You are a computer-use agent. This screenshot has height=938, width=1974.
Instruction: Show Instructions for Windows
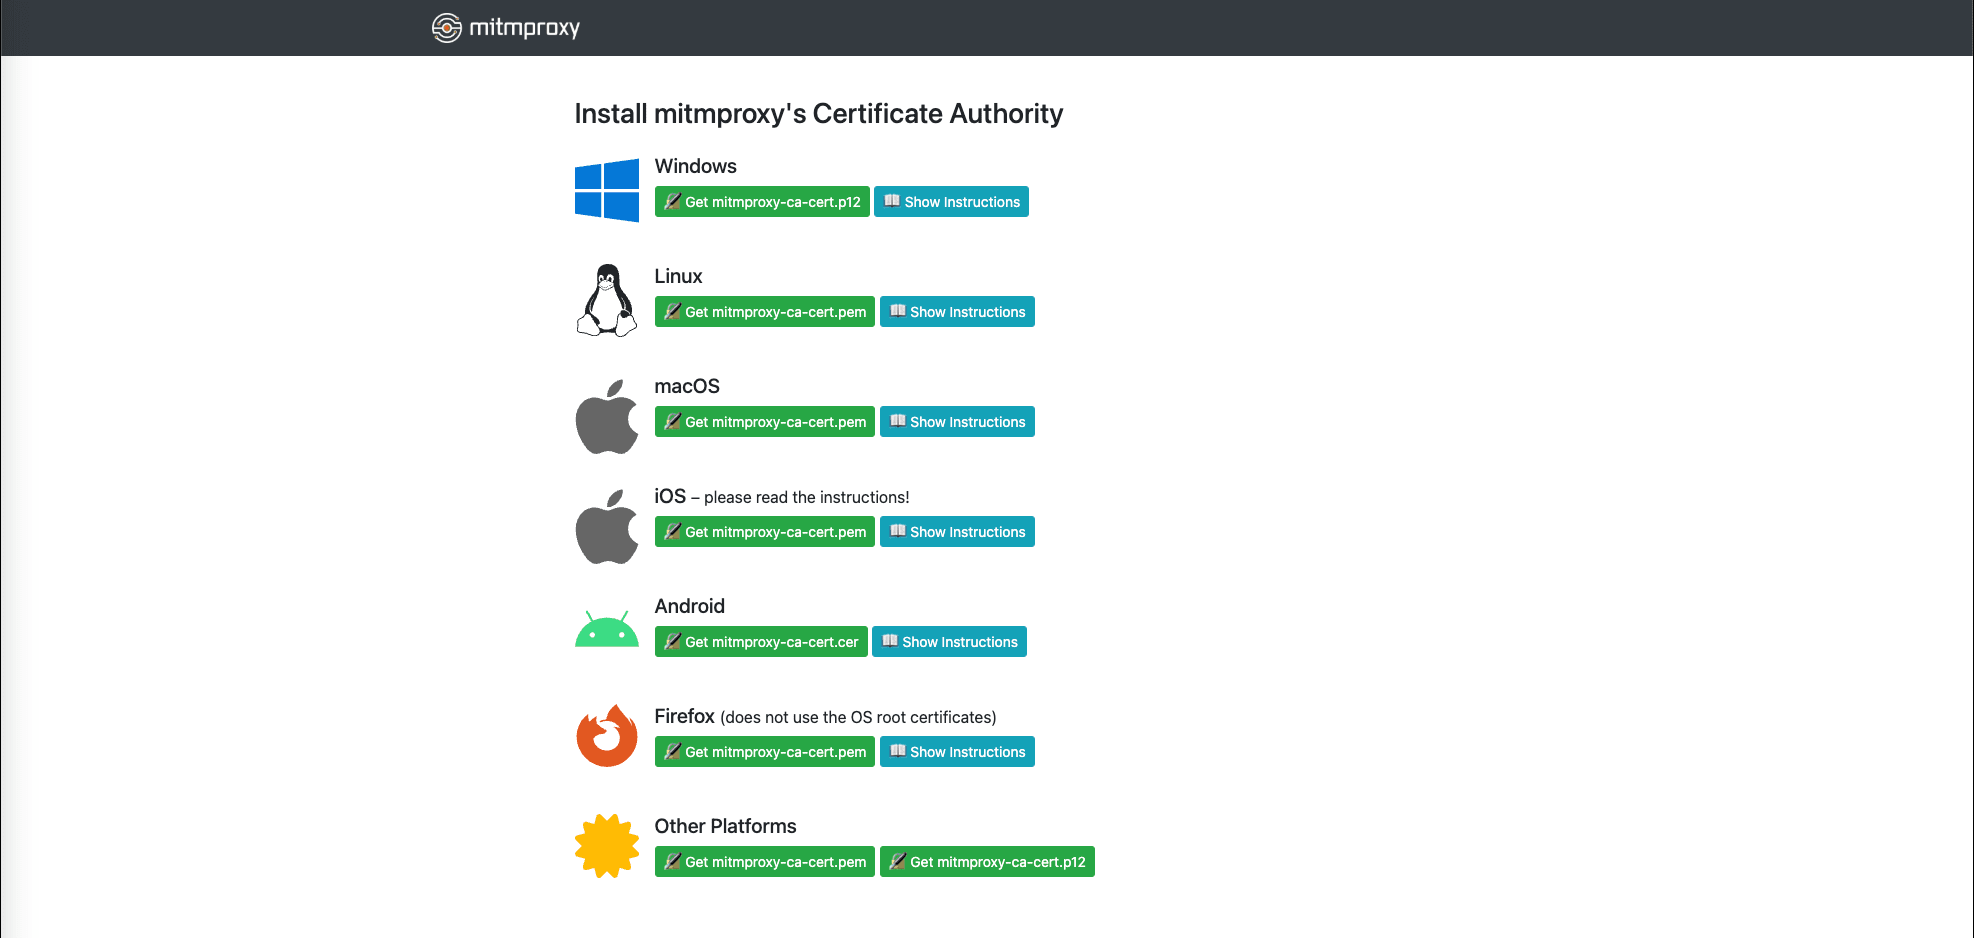[x=951, y=202]
